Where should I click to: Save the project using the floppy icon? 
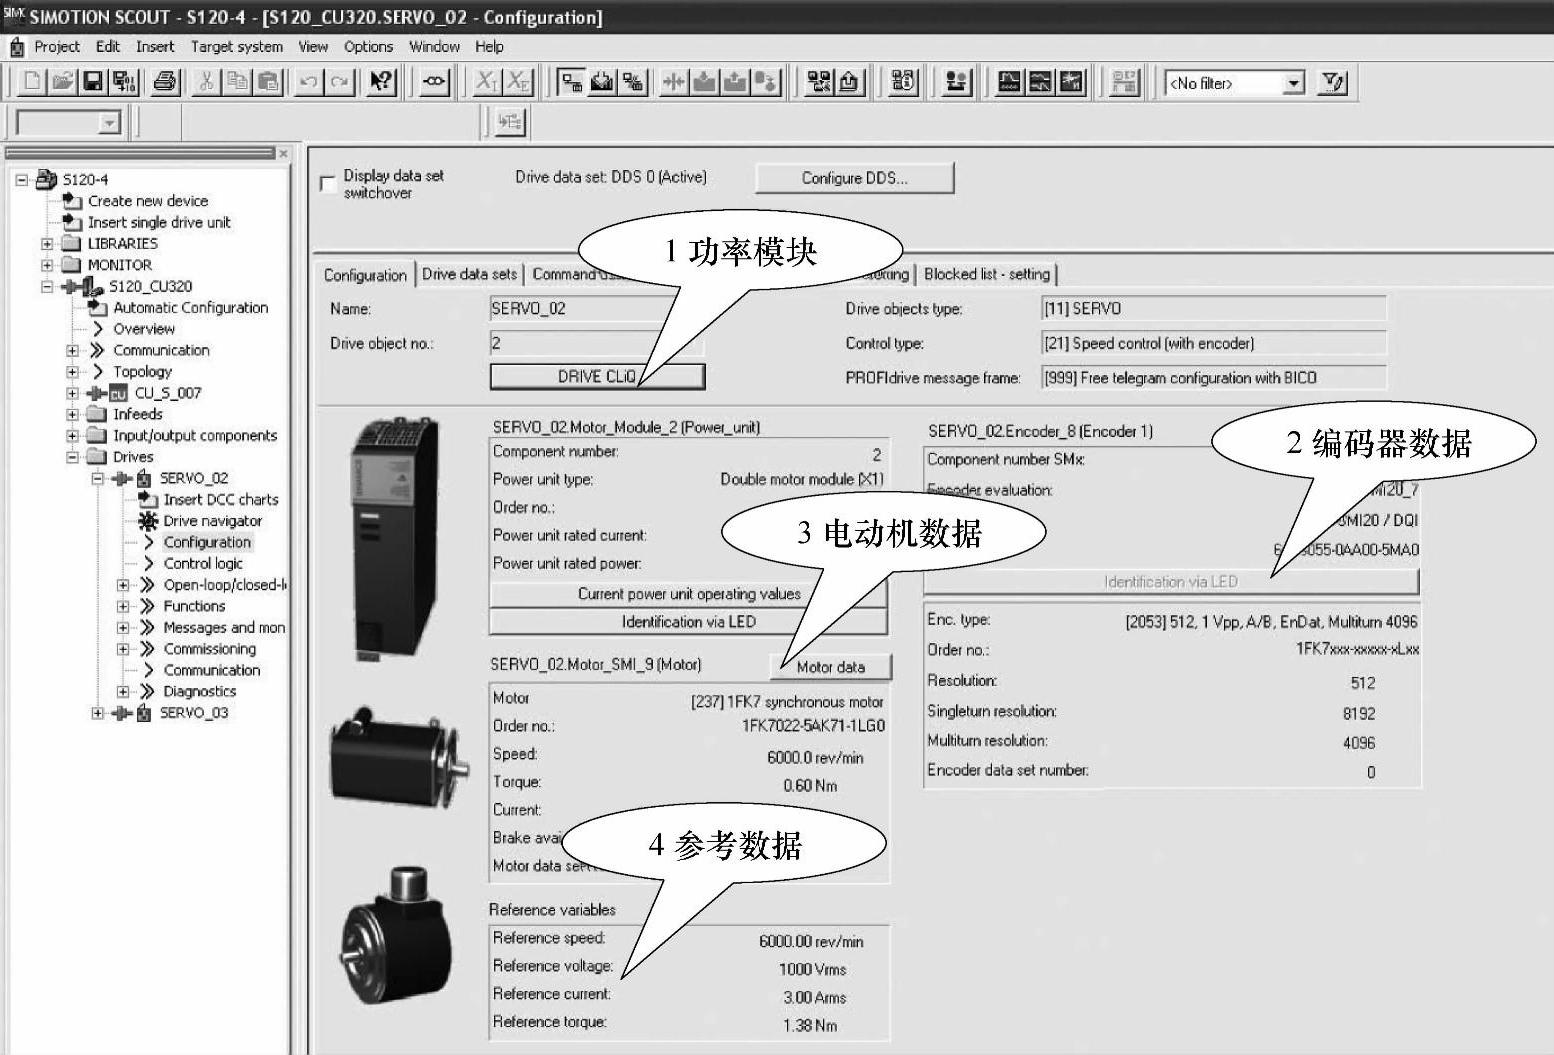(x=93, y=82)
